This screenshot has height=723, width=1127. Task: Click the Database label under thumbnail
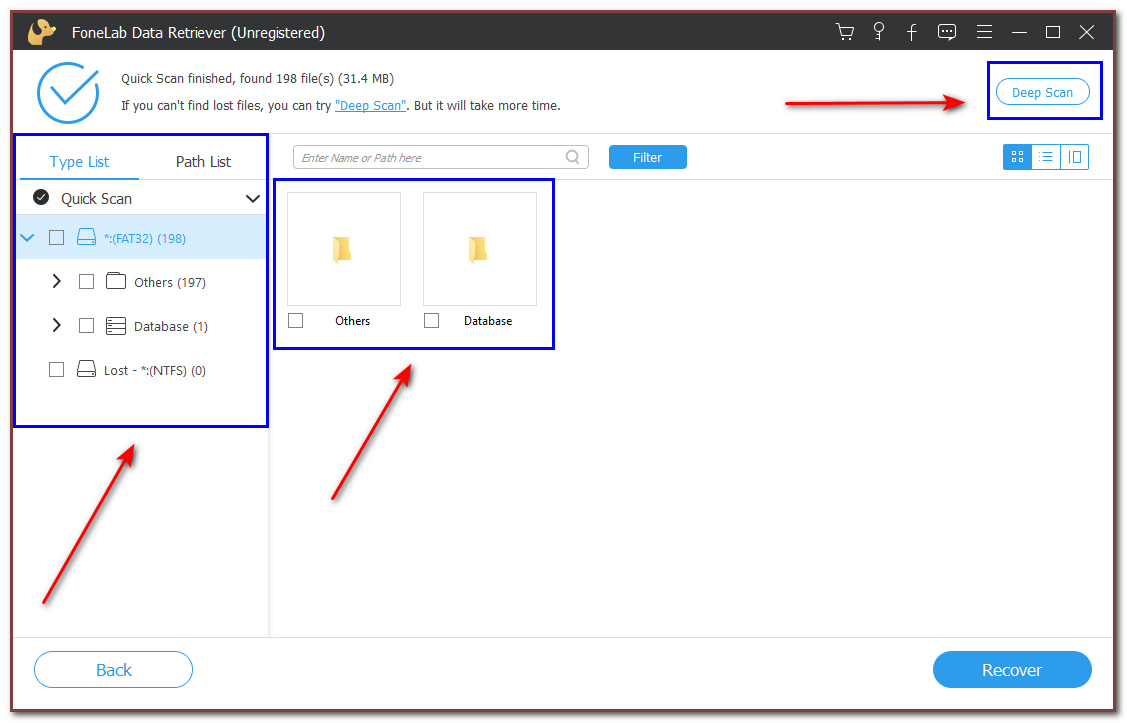tap(488, 321)
